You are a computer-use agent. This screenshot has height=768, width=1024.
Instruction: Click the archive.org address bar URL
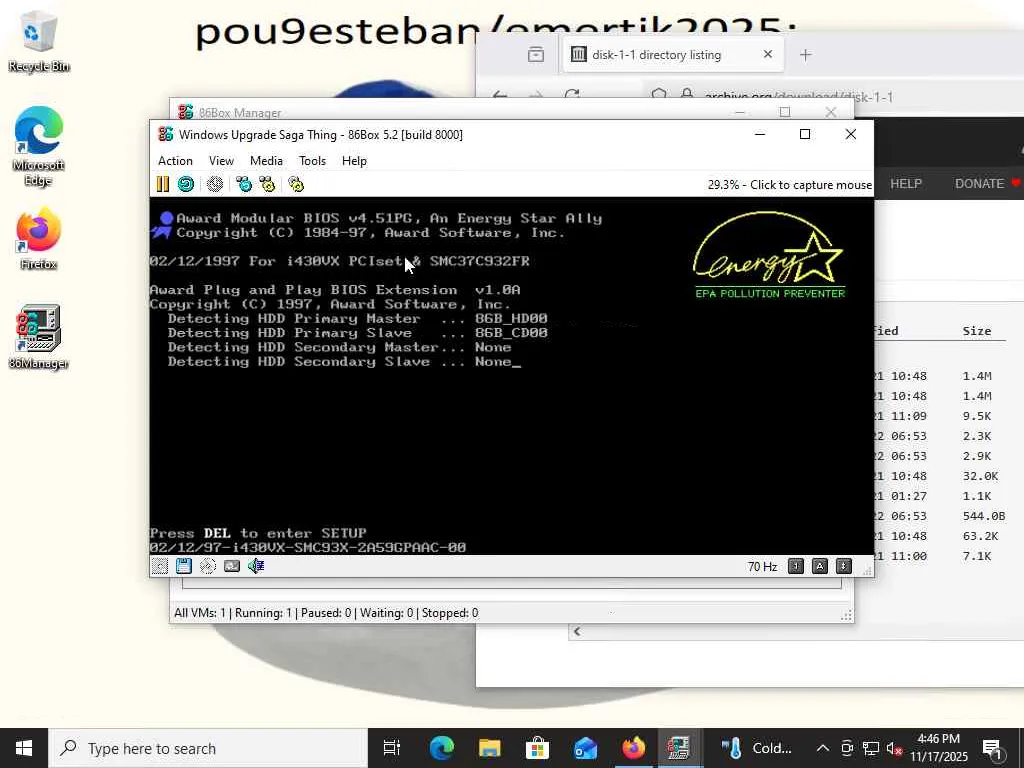pyautogui.click(x=798, y=97)
